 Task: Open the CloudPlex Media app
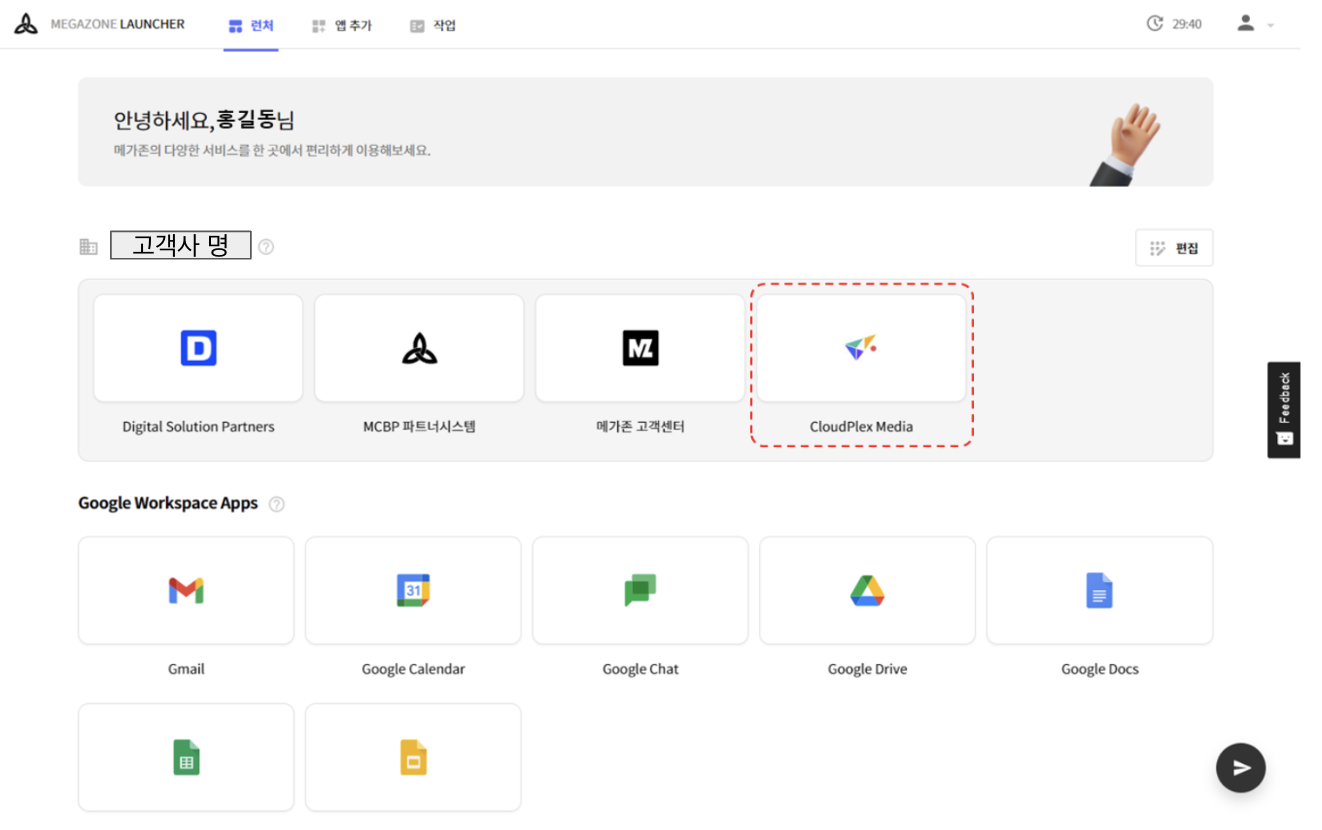(x=861, y=347)
